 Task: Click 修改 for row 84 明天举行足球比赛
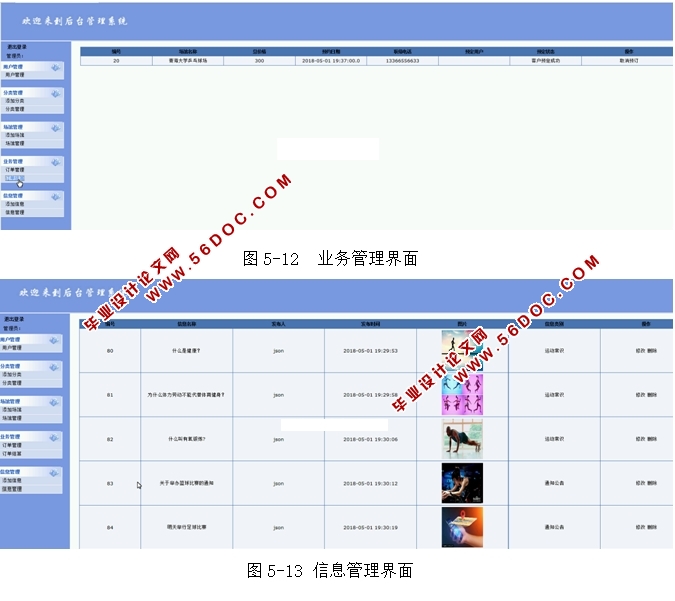(x=641, y=527)
